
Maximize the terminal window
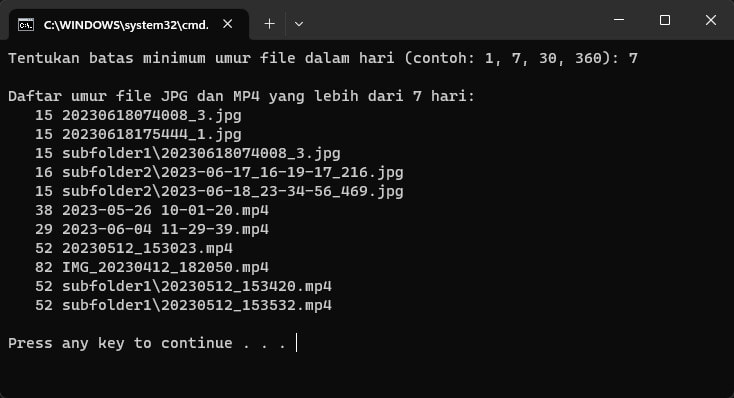pyautogui.click(x=665, y=20)
